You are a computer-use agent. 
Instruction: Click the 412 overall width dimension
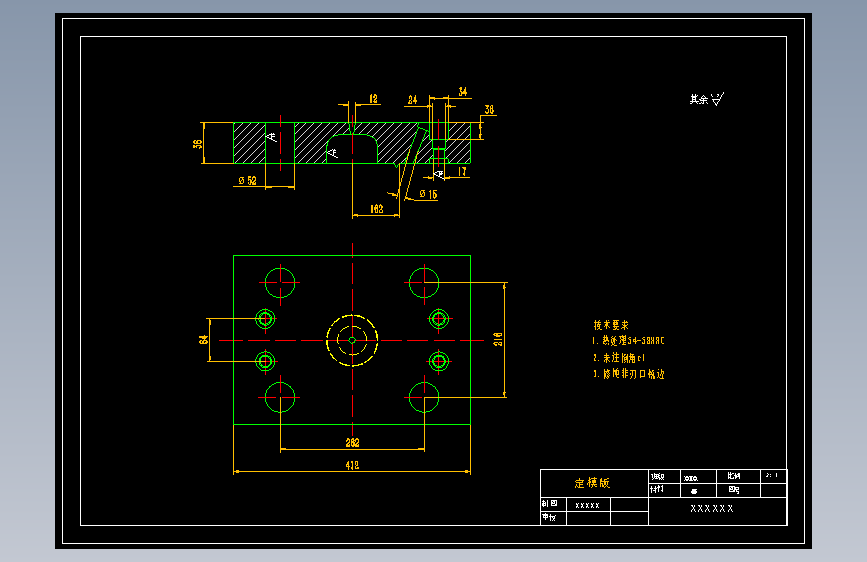(x=352, y=465)
